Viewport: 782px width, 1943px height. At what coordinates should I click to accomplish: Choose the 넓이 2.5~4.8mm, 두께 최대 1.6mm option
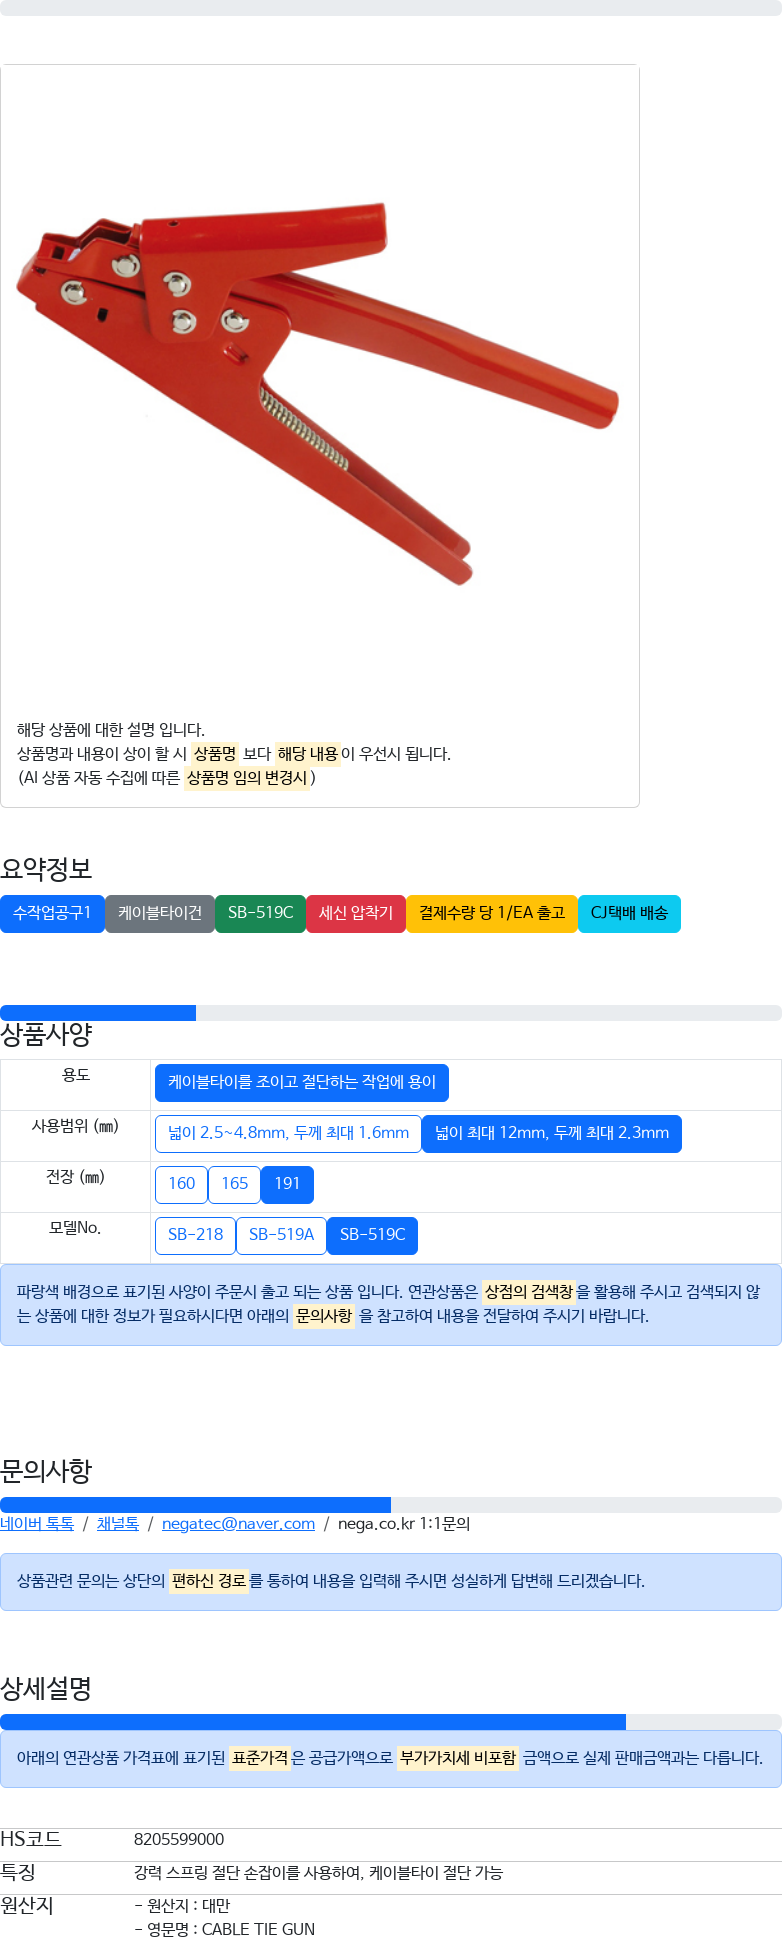point(288,1133)
